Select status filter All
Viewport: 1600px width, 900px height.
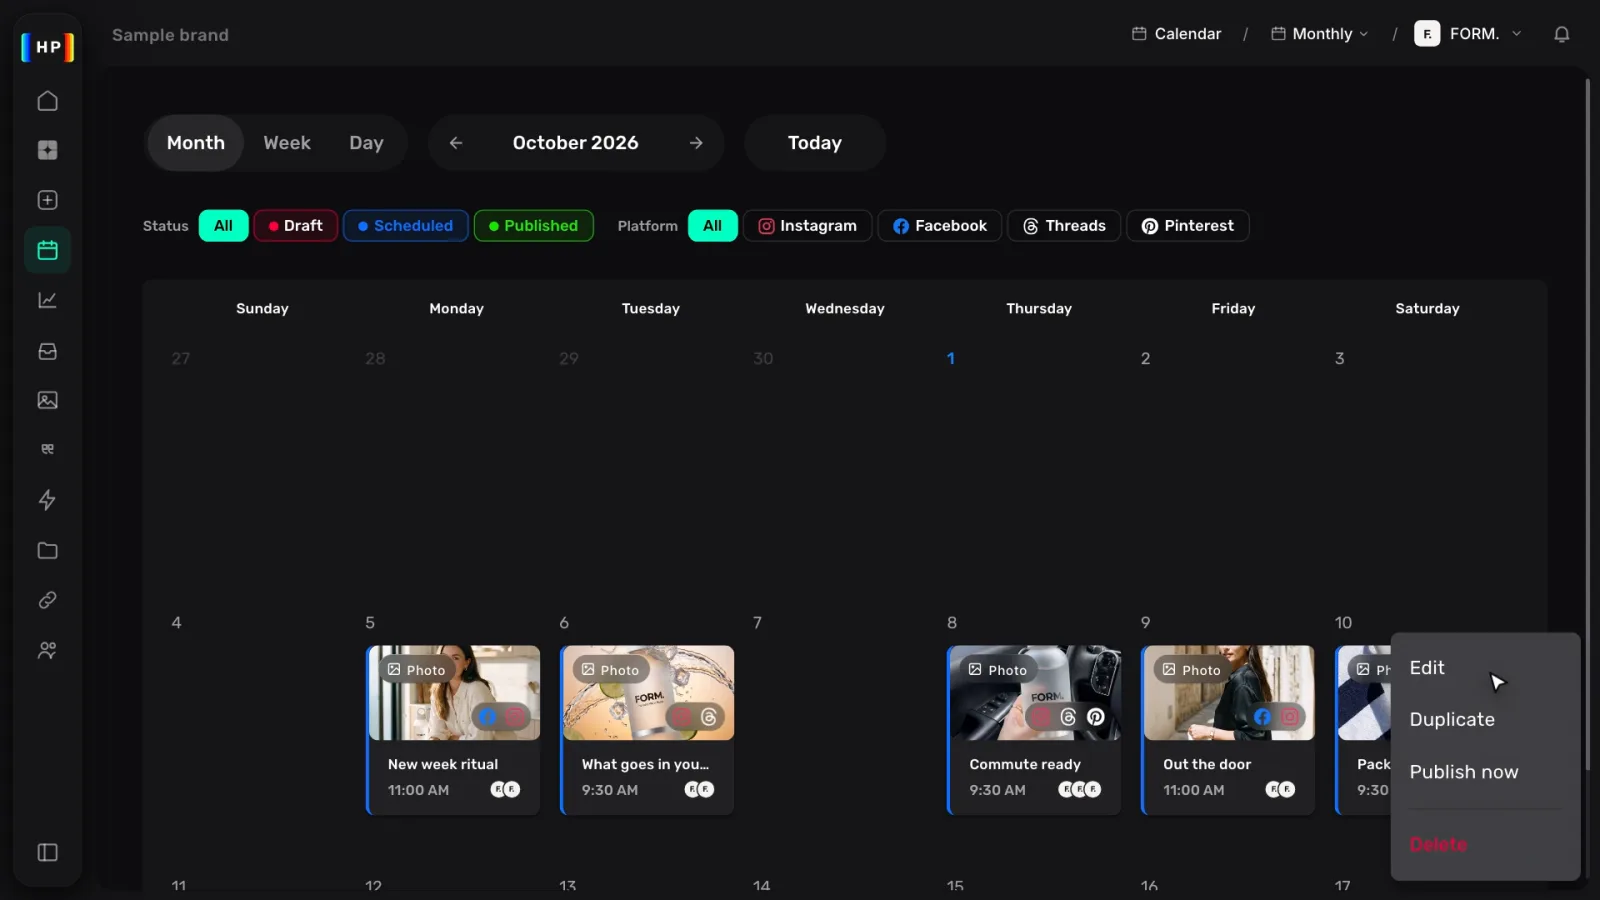pos(223,226)
